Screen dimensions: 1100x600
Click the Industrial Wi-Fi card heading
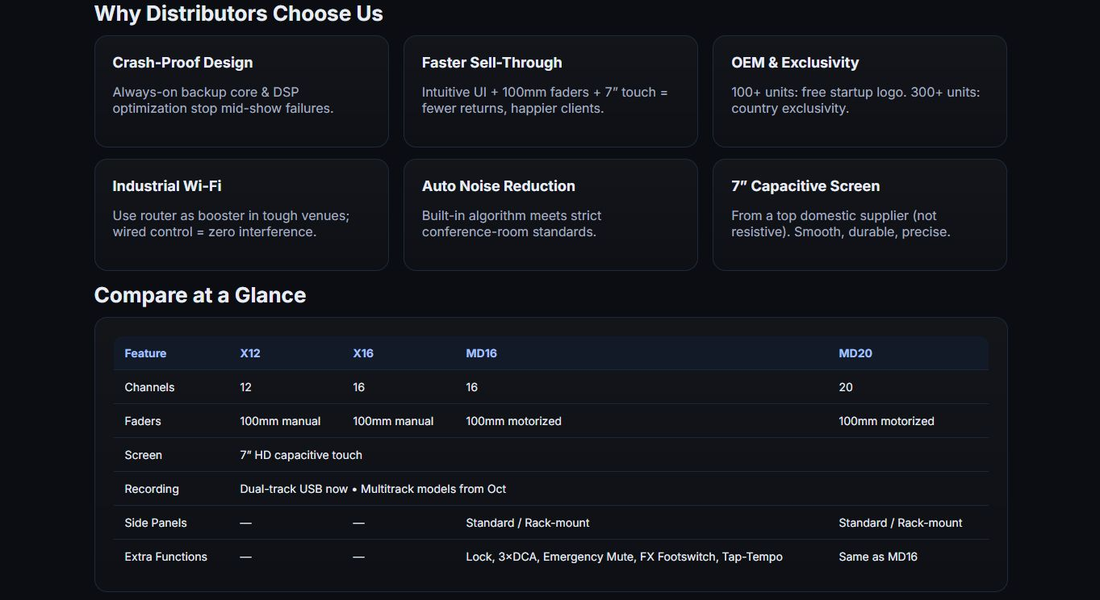(x=167, y=186)
